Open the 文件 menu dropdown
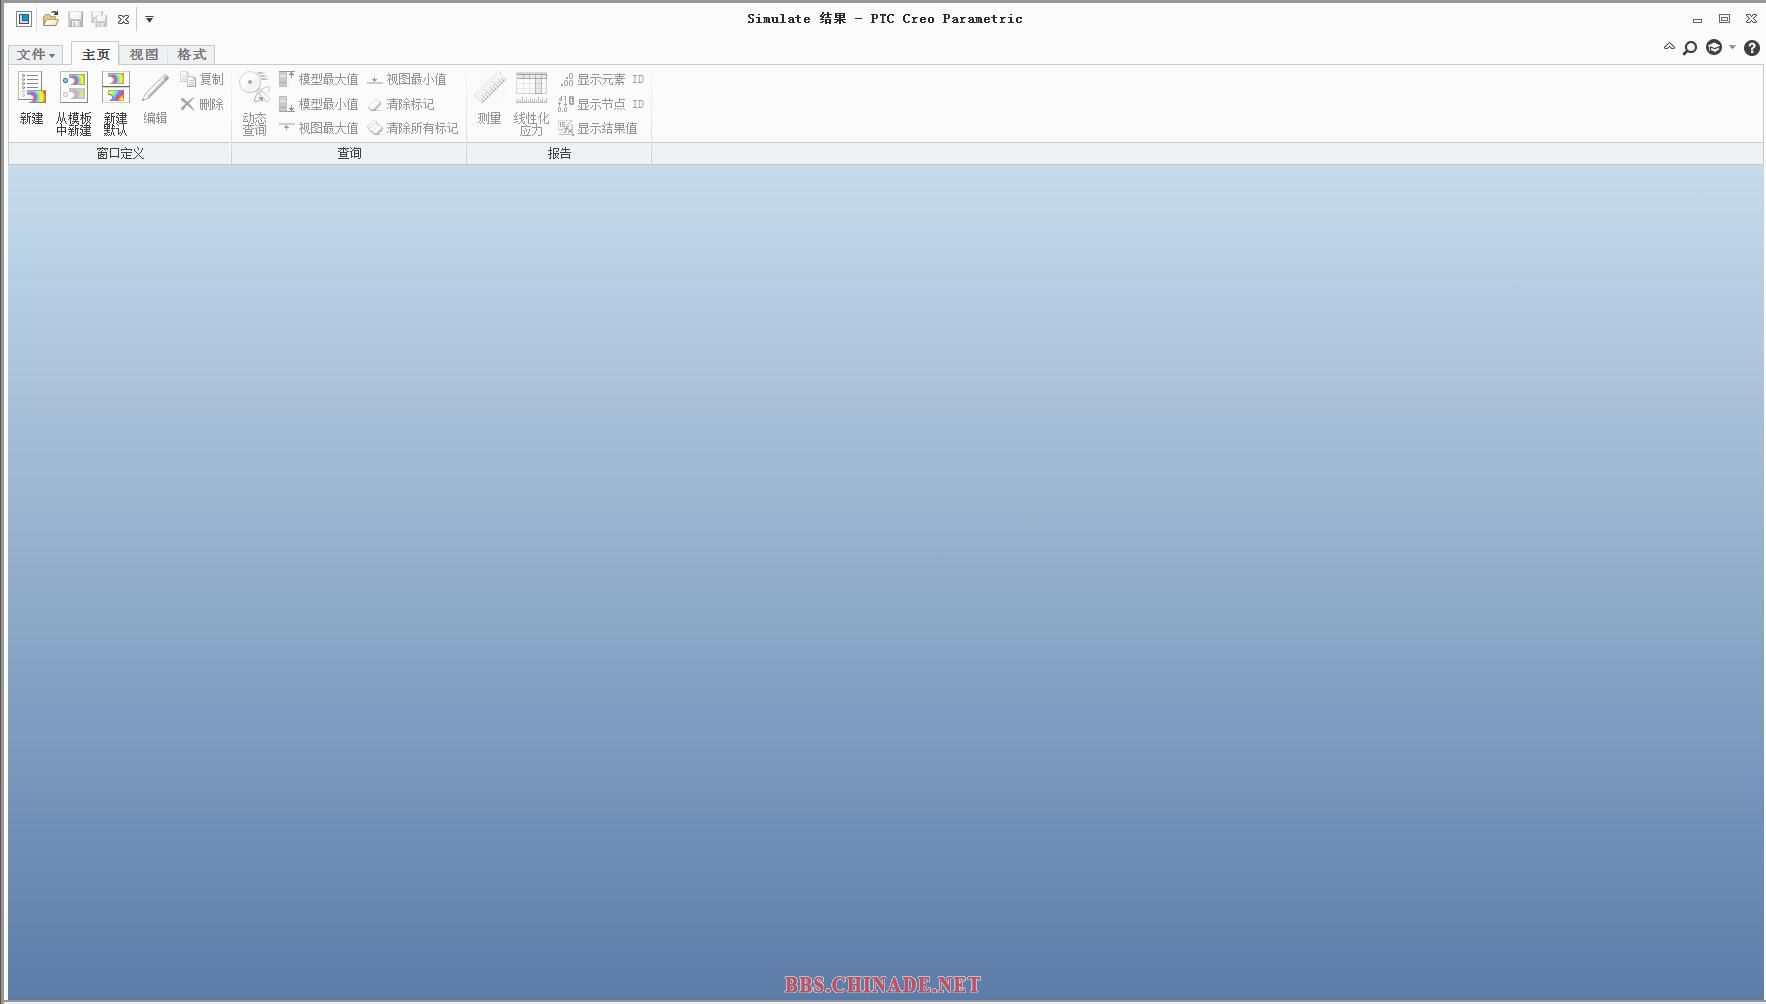1766x1004 pixels. [36, 54]
